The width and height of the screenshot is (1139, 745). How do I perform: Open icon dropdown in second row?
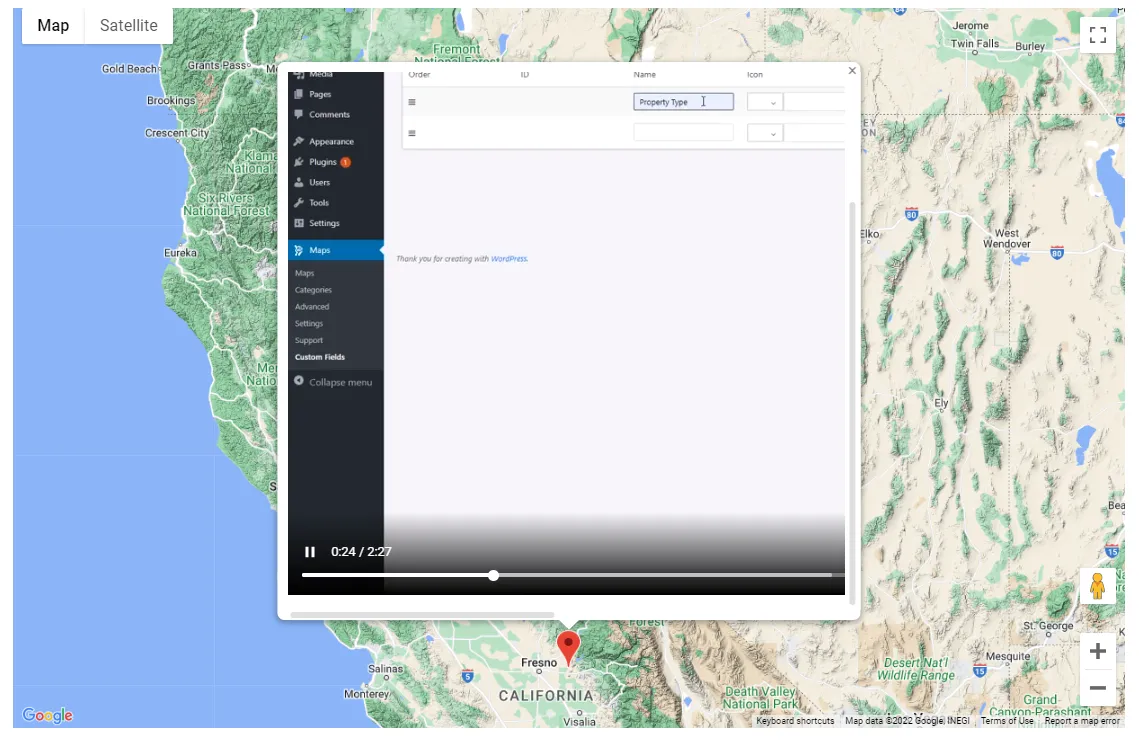pos(765,133)
